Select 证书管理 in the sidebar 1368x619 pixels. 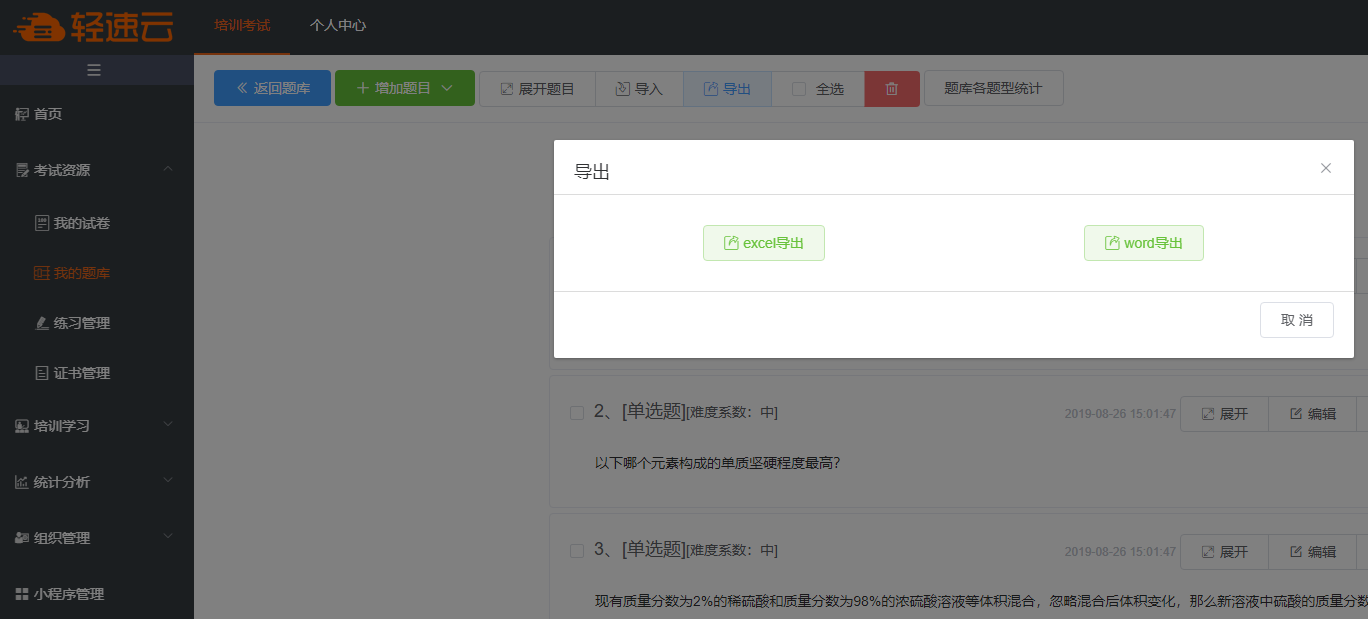click(81, 373)
